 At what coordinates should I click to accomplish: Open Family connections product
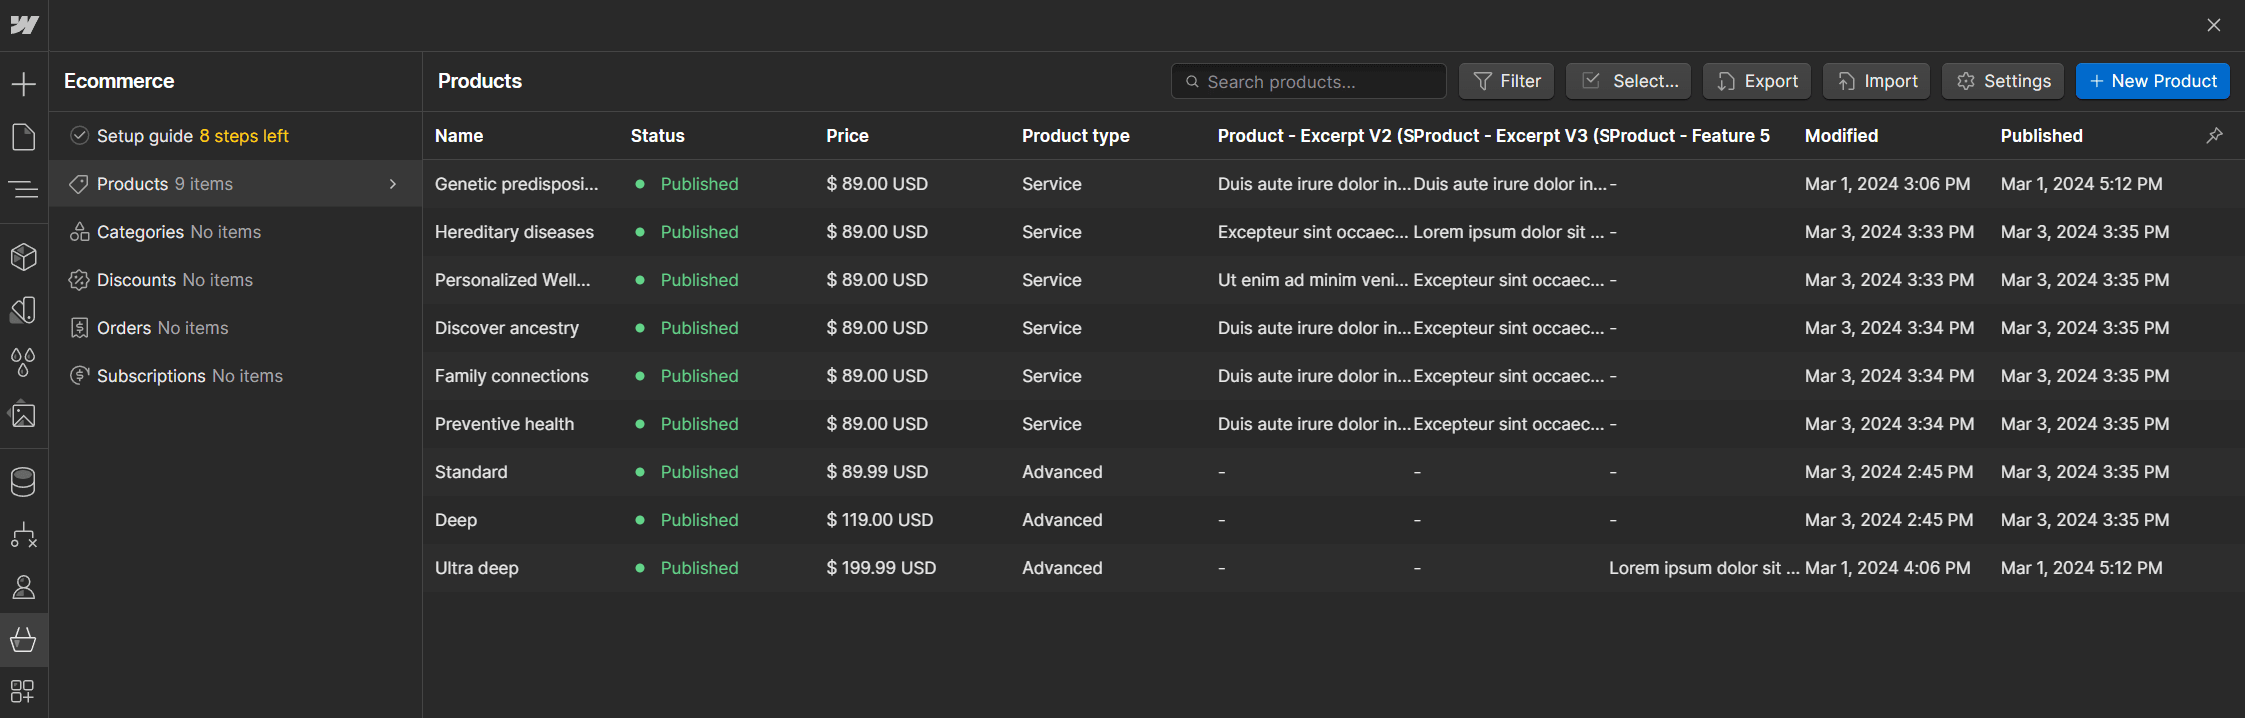coord(1334,376)
